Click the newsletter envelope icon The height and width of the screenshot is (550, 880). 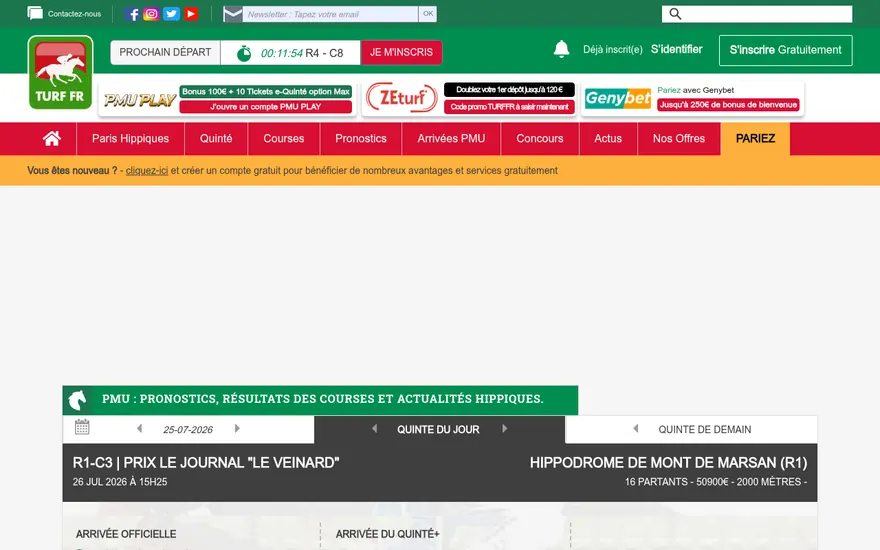232,14
